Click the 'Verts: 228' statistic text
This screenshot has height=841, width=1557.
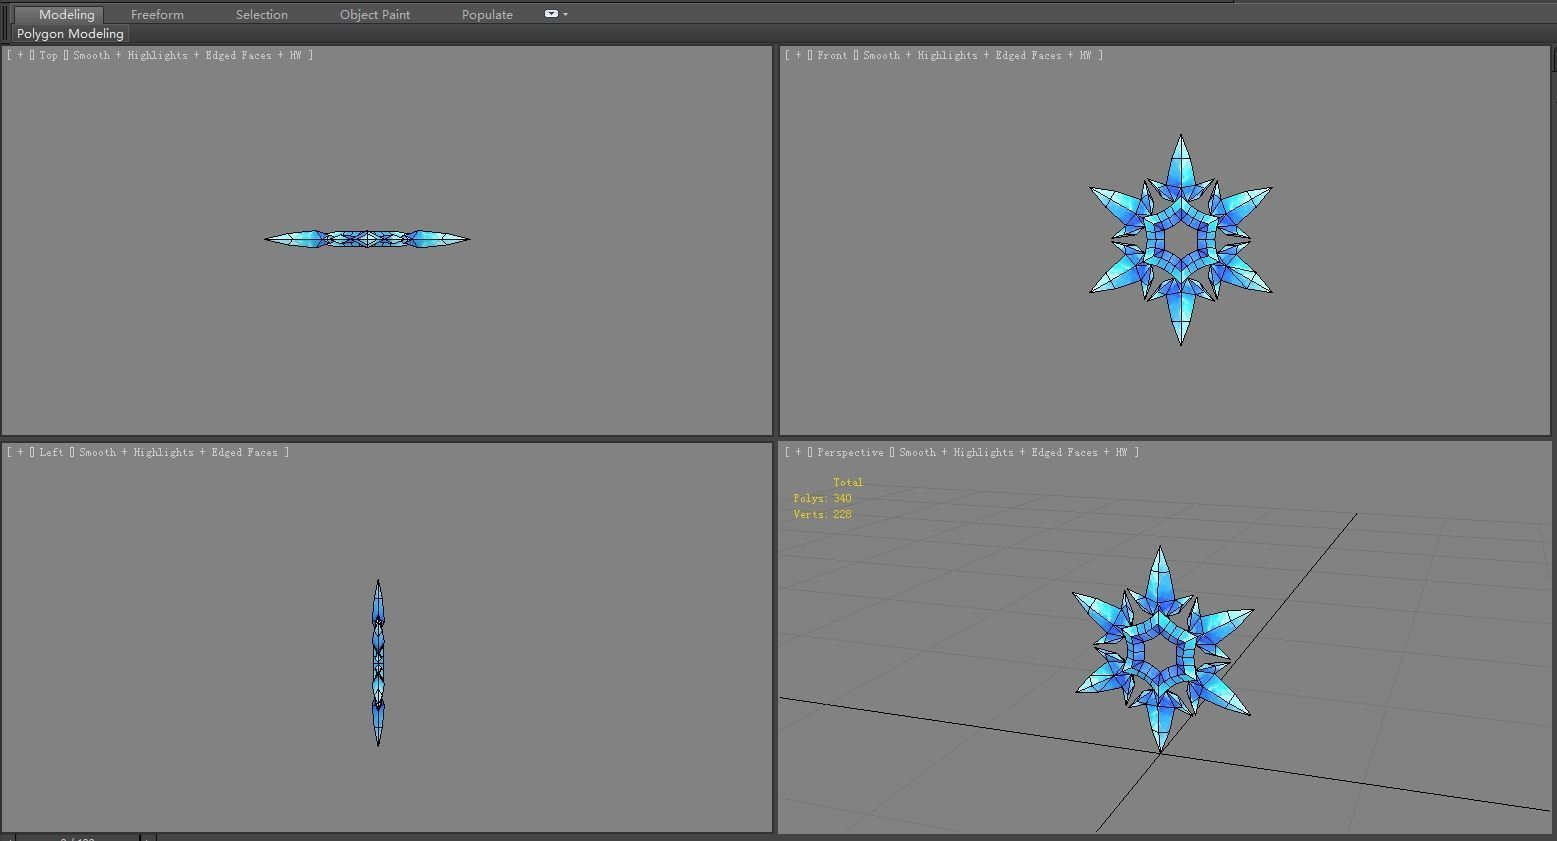pyautogui.click(x=822, y=514)
